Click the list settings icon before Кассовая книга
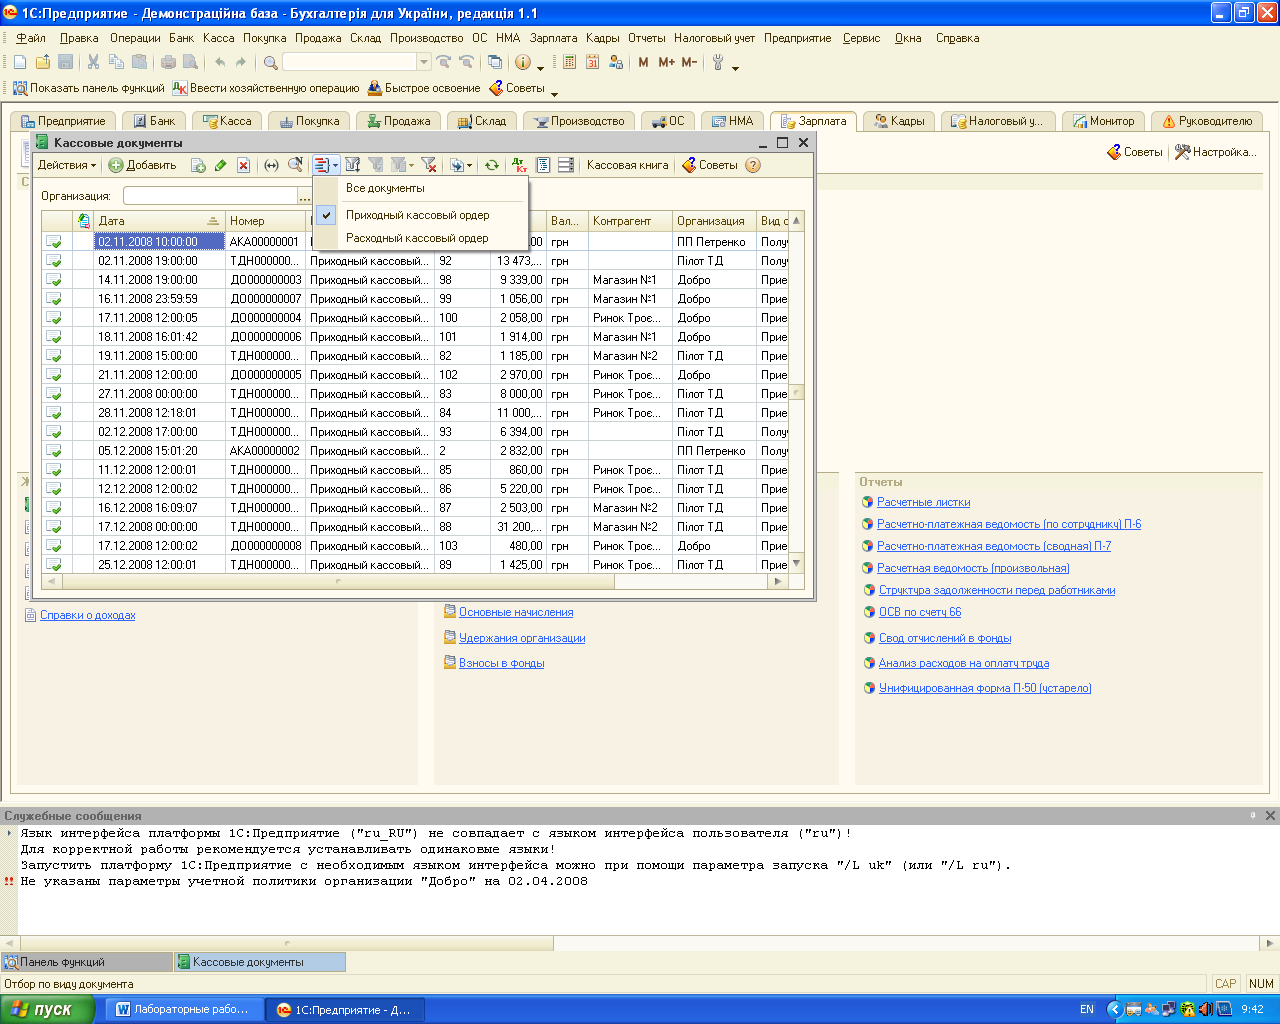The image size is (1280, 1024). (x=565, y=165)
